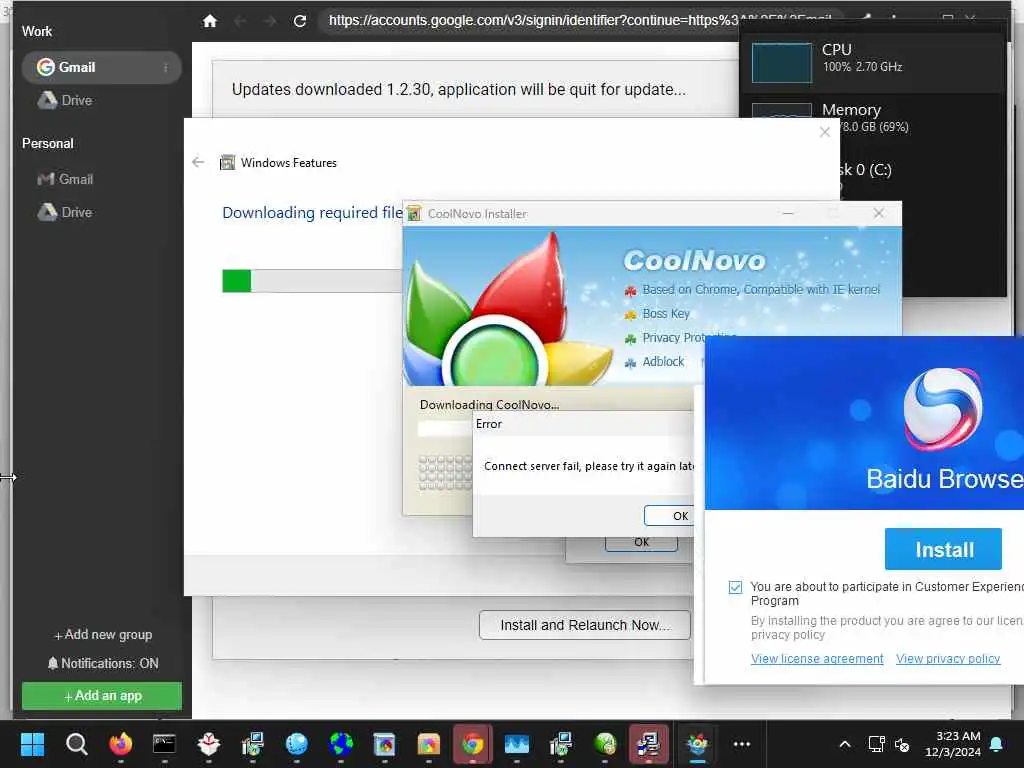Open the highlighted computer setup taskbar icon
Viewport: 1024px width, 768px height.
[x=648, y=744]
